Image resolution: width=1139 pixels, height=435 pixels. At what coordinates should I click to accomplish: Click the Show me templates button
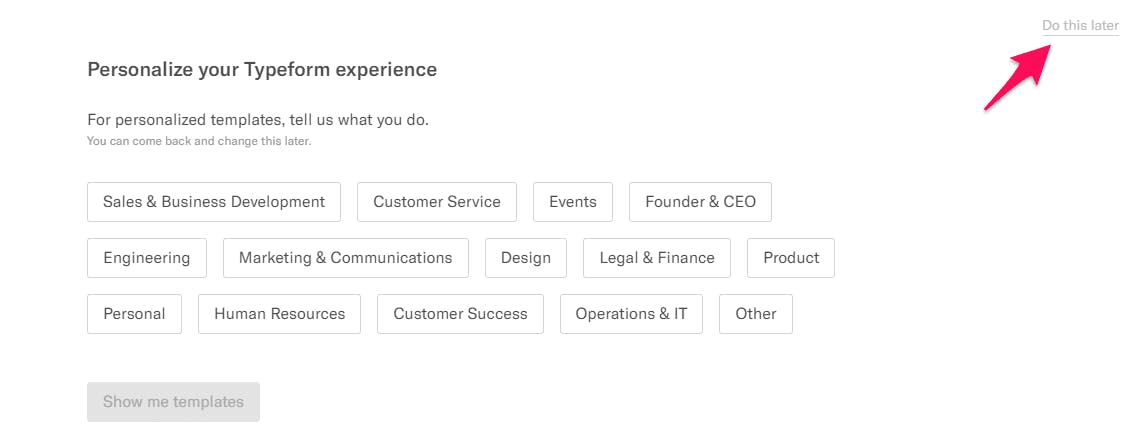[x=173, y=402]
